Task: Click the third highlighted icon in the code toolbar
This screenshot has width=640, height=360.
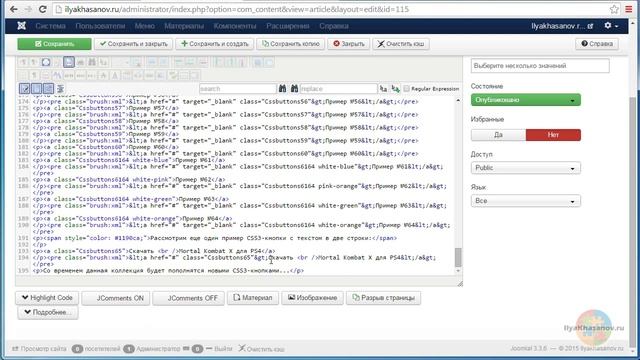Action: [x=48, y=89]
